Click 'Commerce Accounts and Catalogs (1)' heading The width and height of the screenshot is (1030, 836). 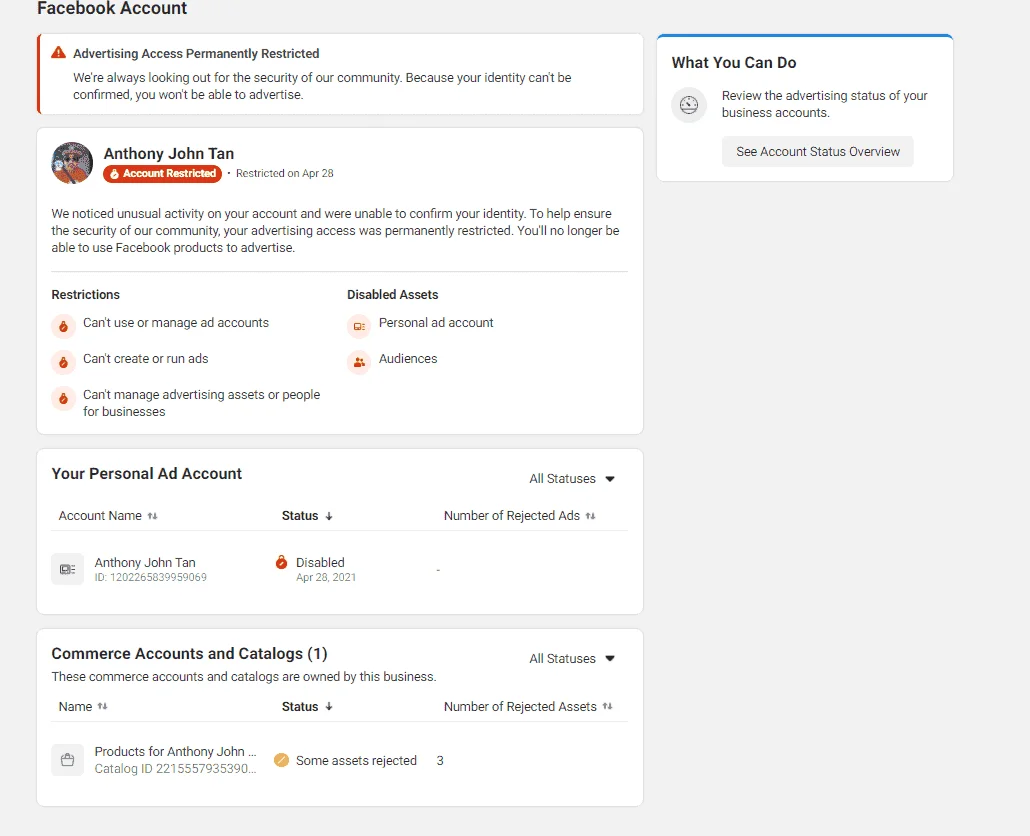[189, 653]
